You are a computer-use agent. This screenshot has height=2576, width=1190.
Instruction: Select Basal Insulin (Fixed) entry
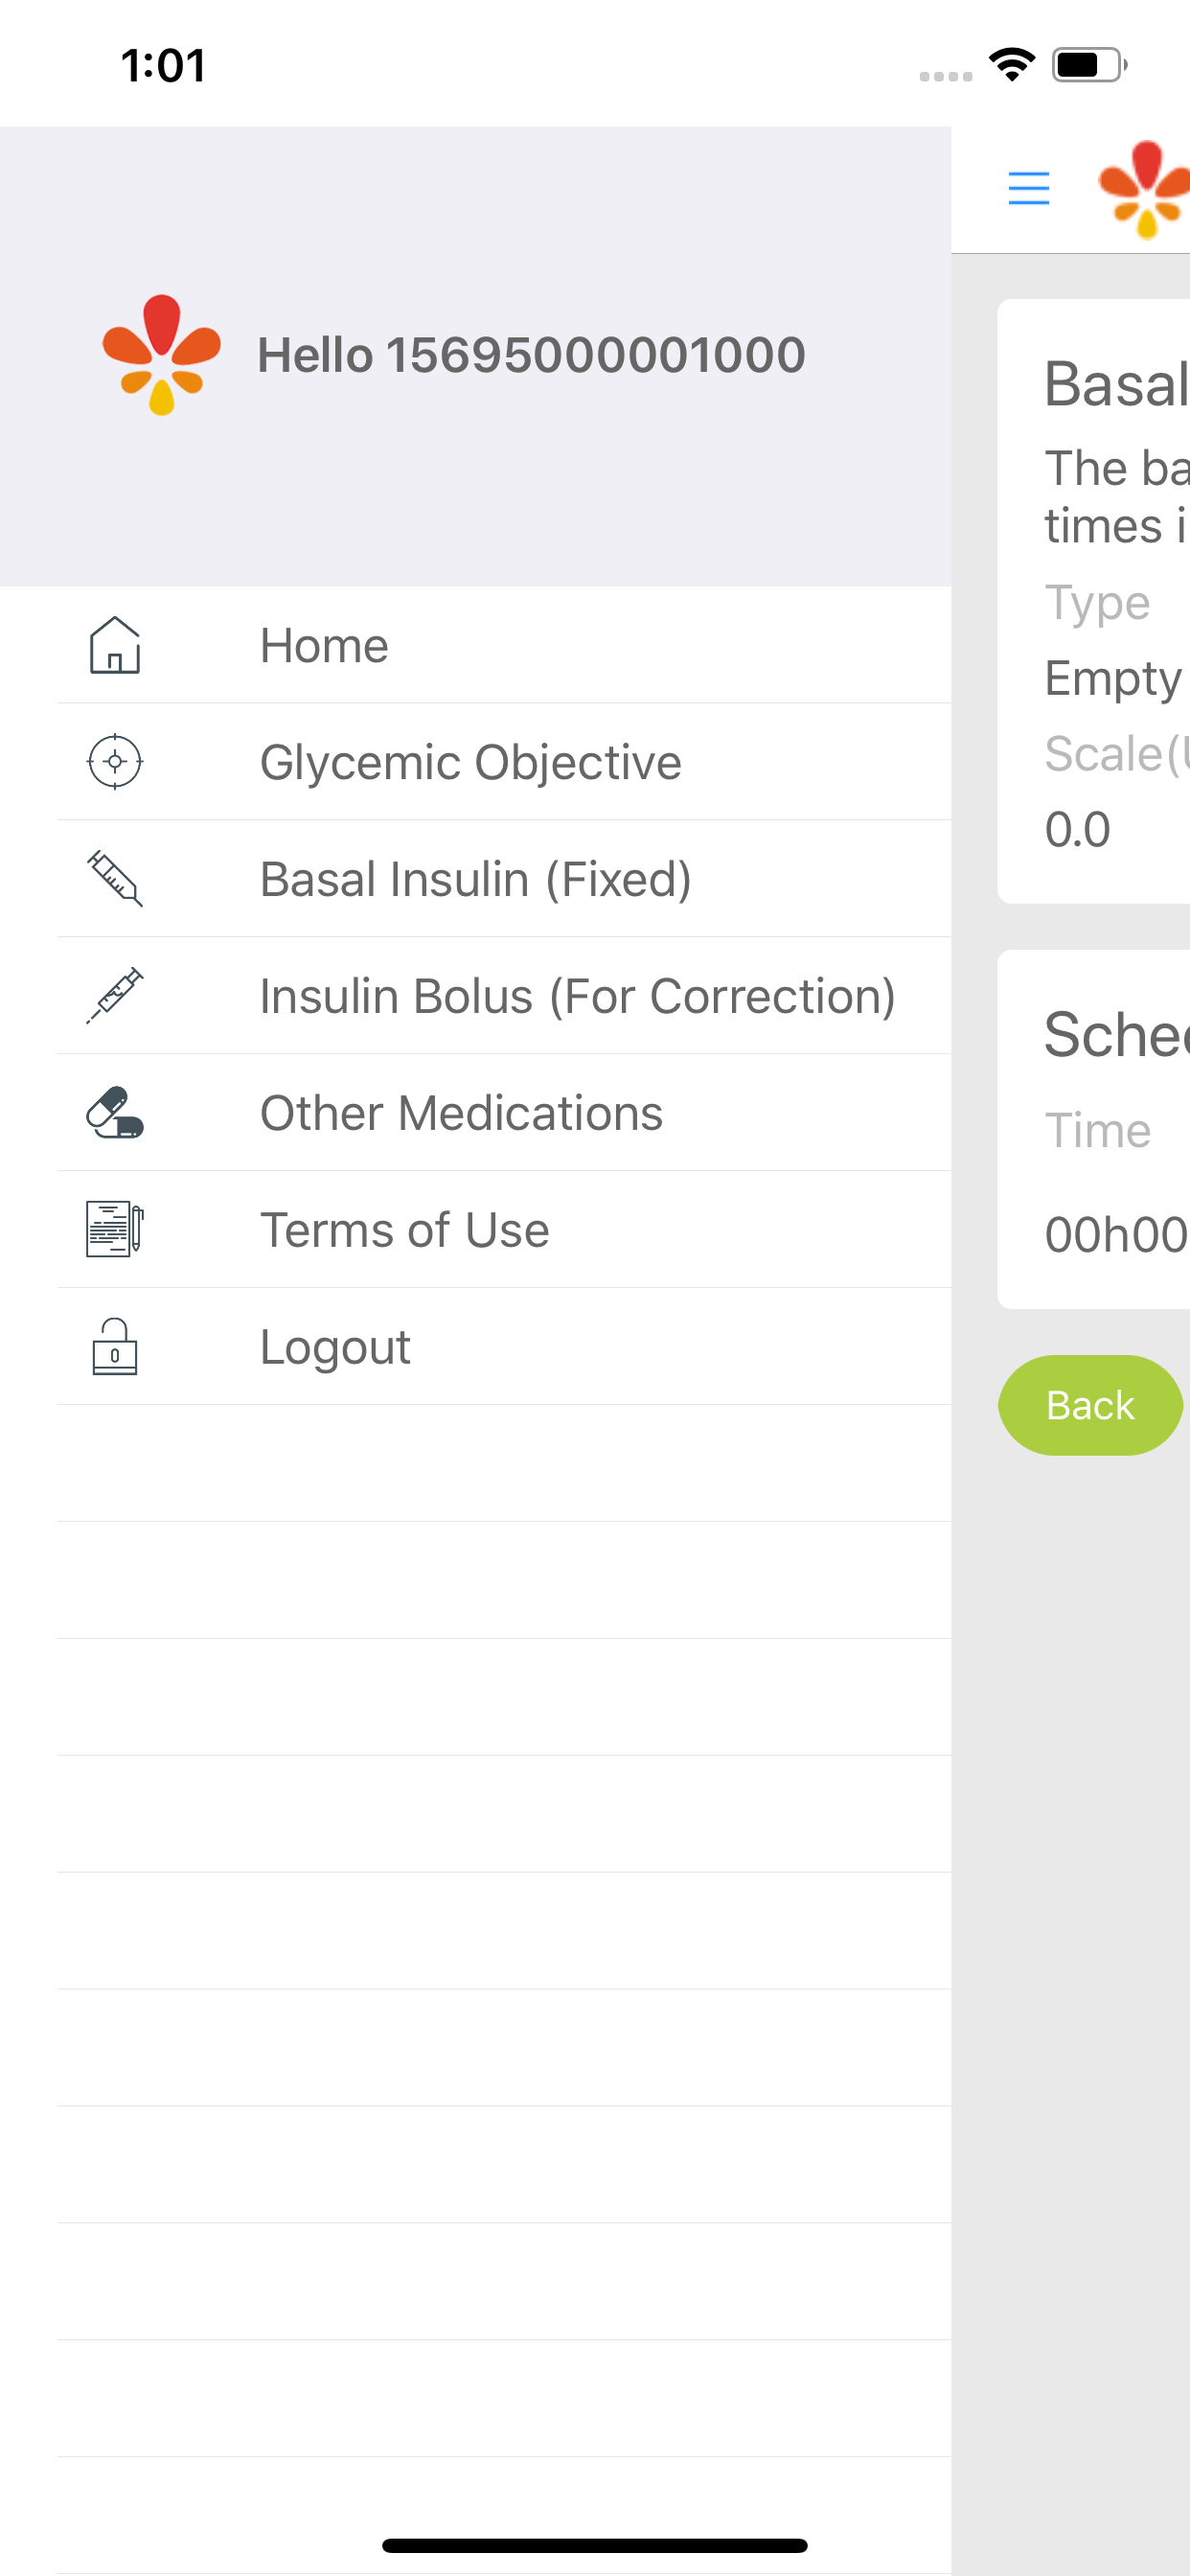click(x=475, y=879)
